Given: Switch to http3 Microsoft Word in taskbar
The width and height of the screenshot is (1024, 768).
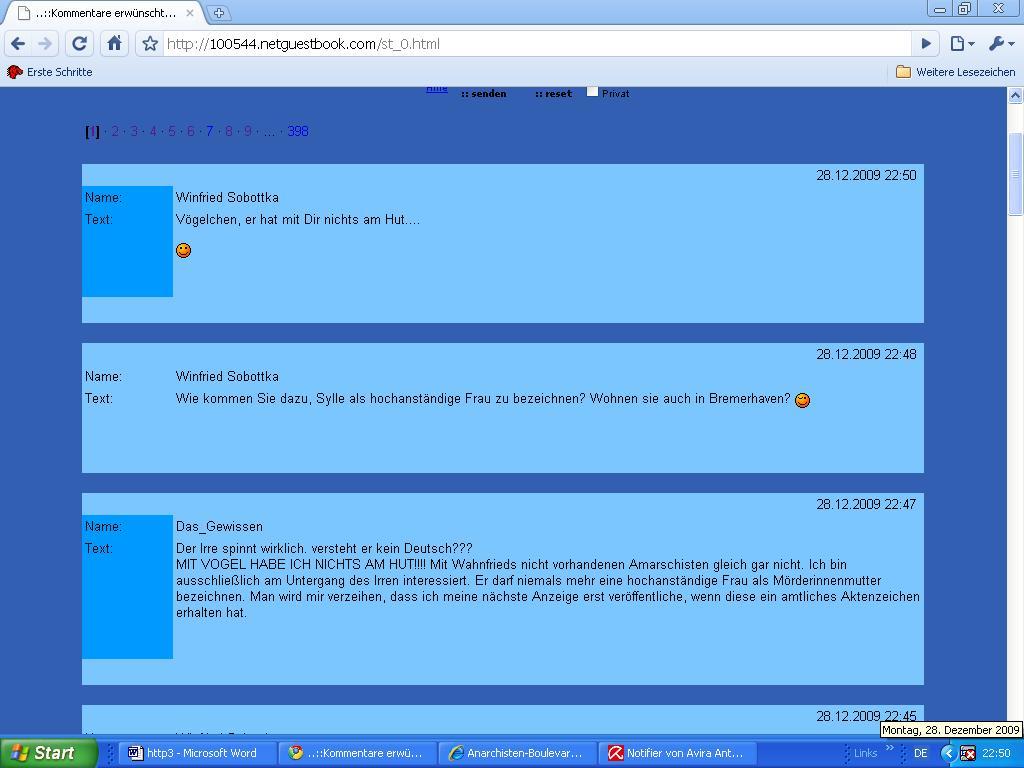Looking at the screenshot, I should pos(197,753).
